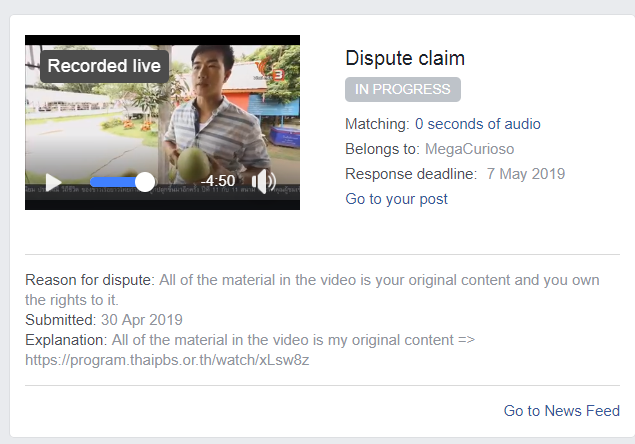Click the Recorded live badge
Image resolution: width=635 pixels, height=444 pixels.
coord(104,66)
